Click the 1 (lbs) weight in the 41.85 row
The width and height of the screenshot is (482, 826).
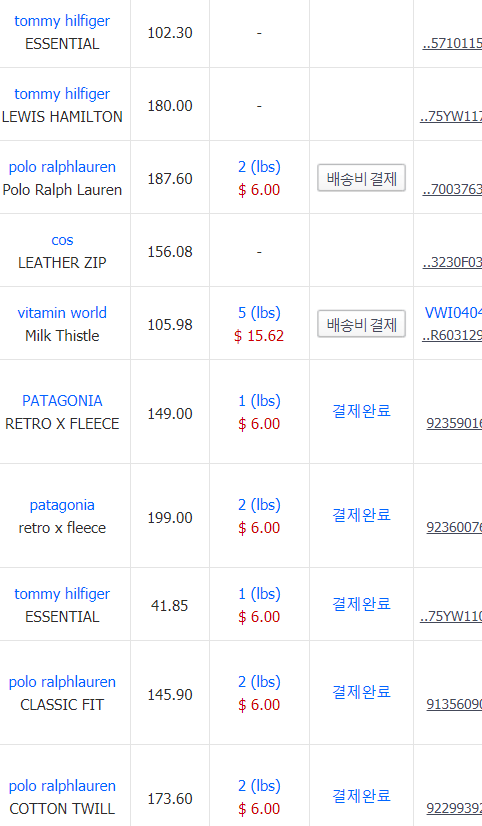(259, 594)
